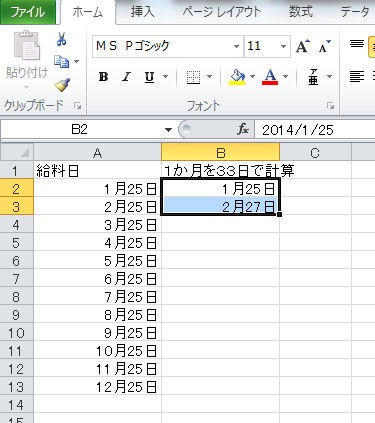Screen dimensions: 375x423
Task: Switch to the ホーム tab
Action: click(88, 13)
